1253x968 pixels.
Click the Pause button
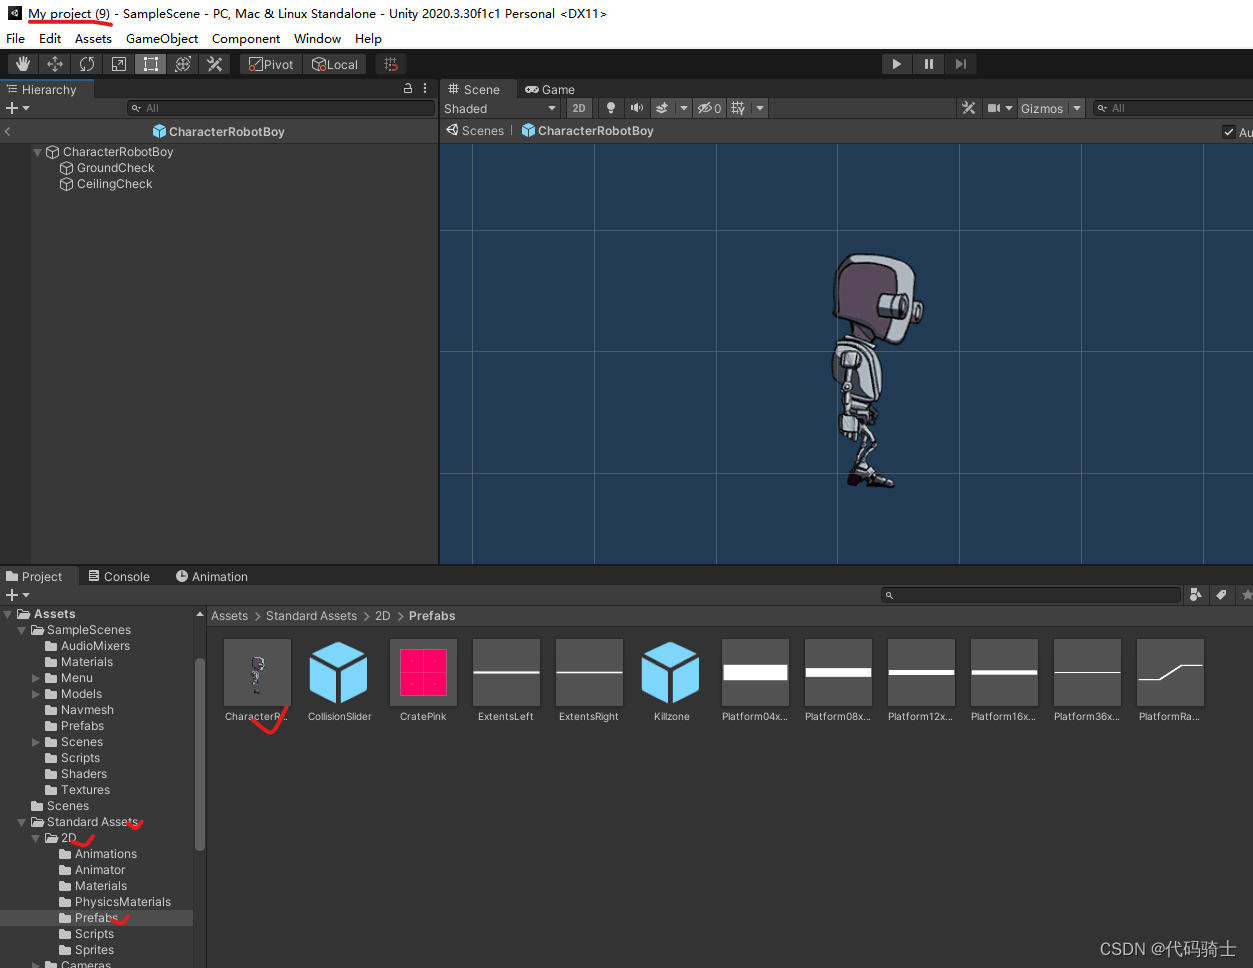pos(929,64)
